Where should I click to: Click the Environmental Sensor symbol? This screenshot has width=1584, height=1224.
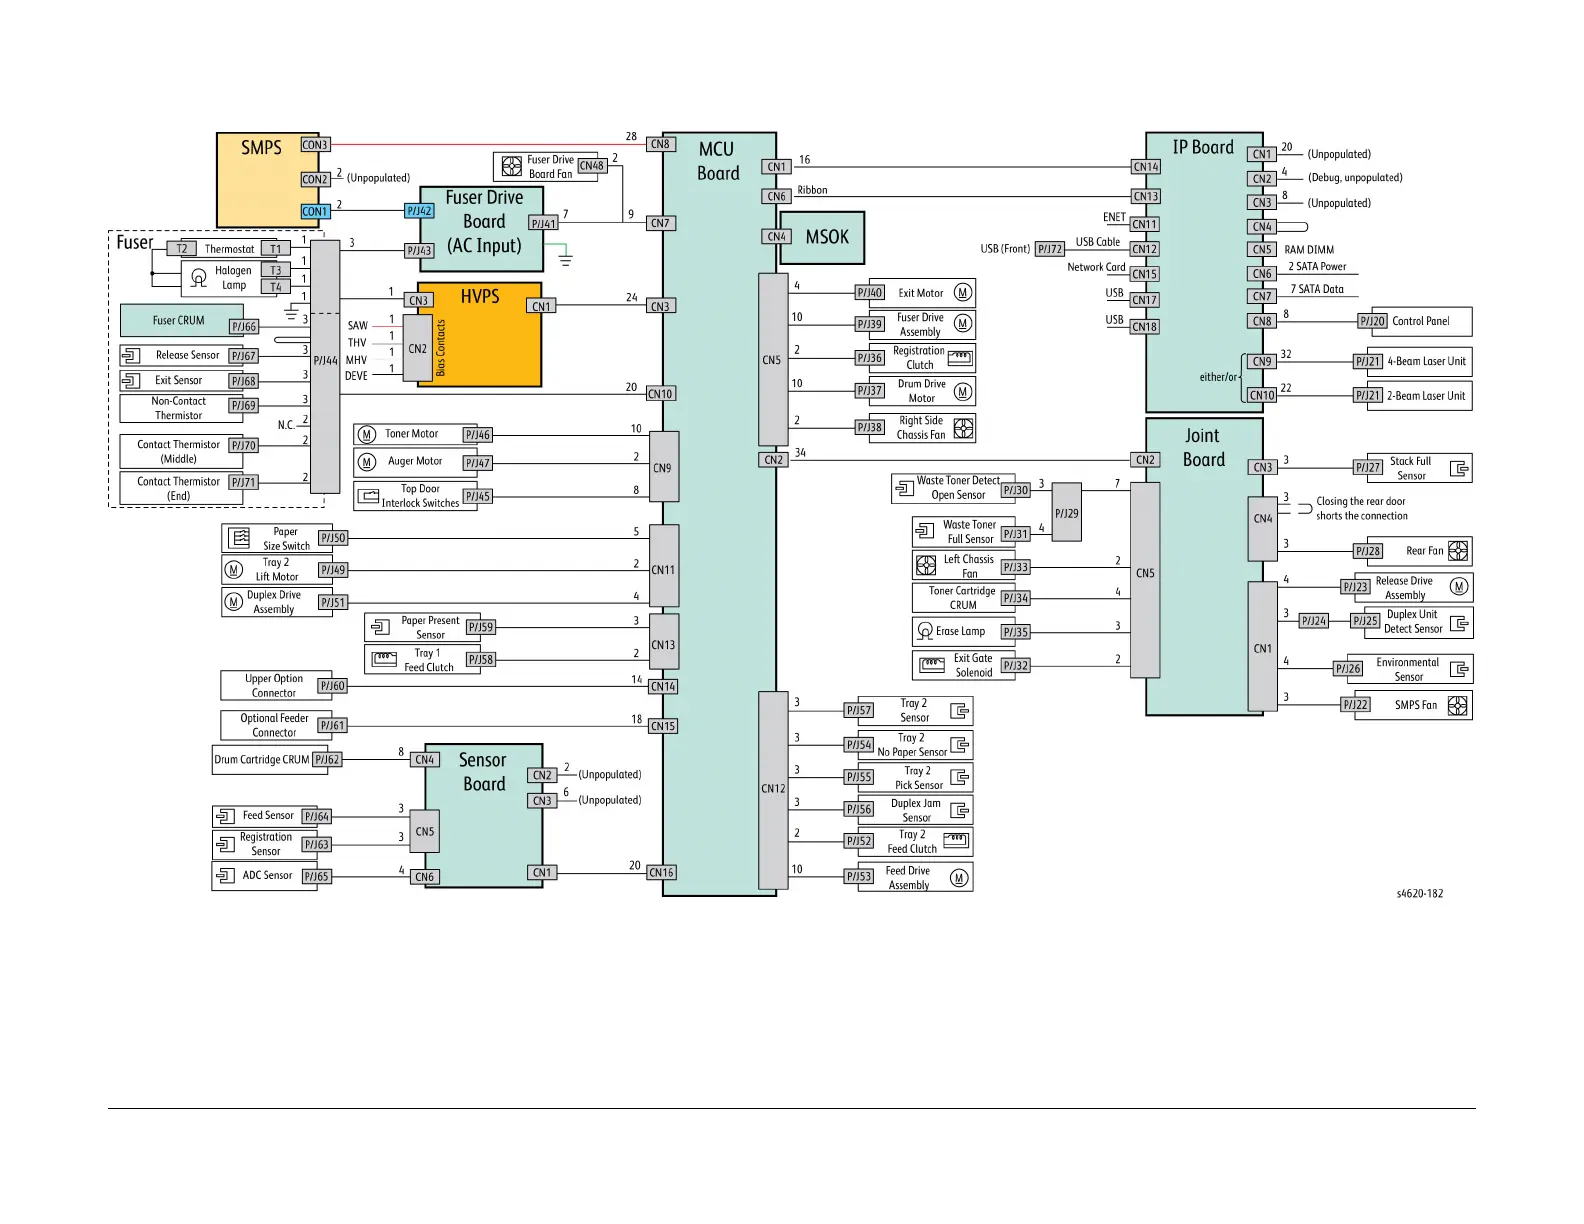click(1460, 669)
